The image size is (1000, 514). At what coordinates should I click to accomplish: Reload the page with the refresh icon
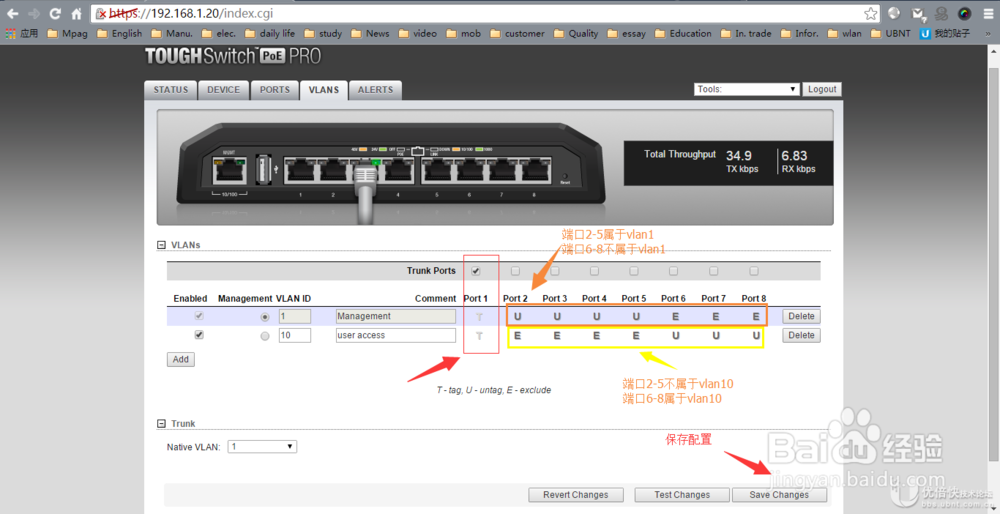coord(55,13)
